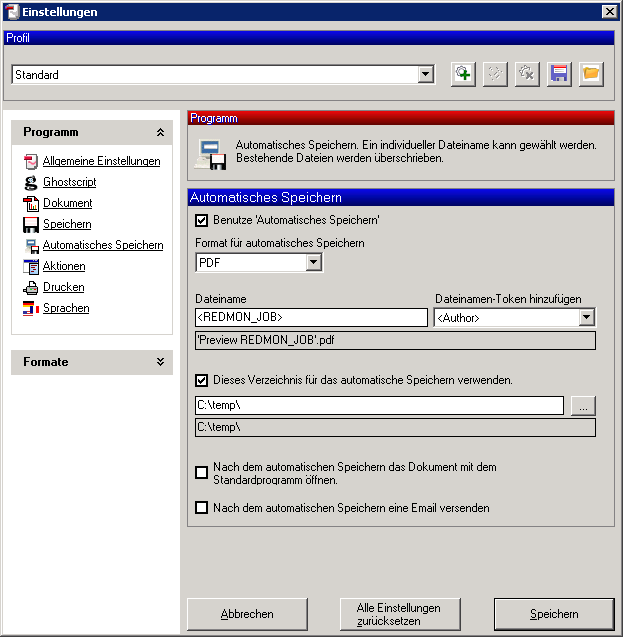Enable opening document with Standardprogramm after saving
The height and width of the screenshot is (637, 623).
201,473
